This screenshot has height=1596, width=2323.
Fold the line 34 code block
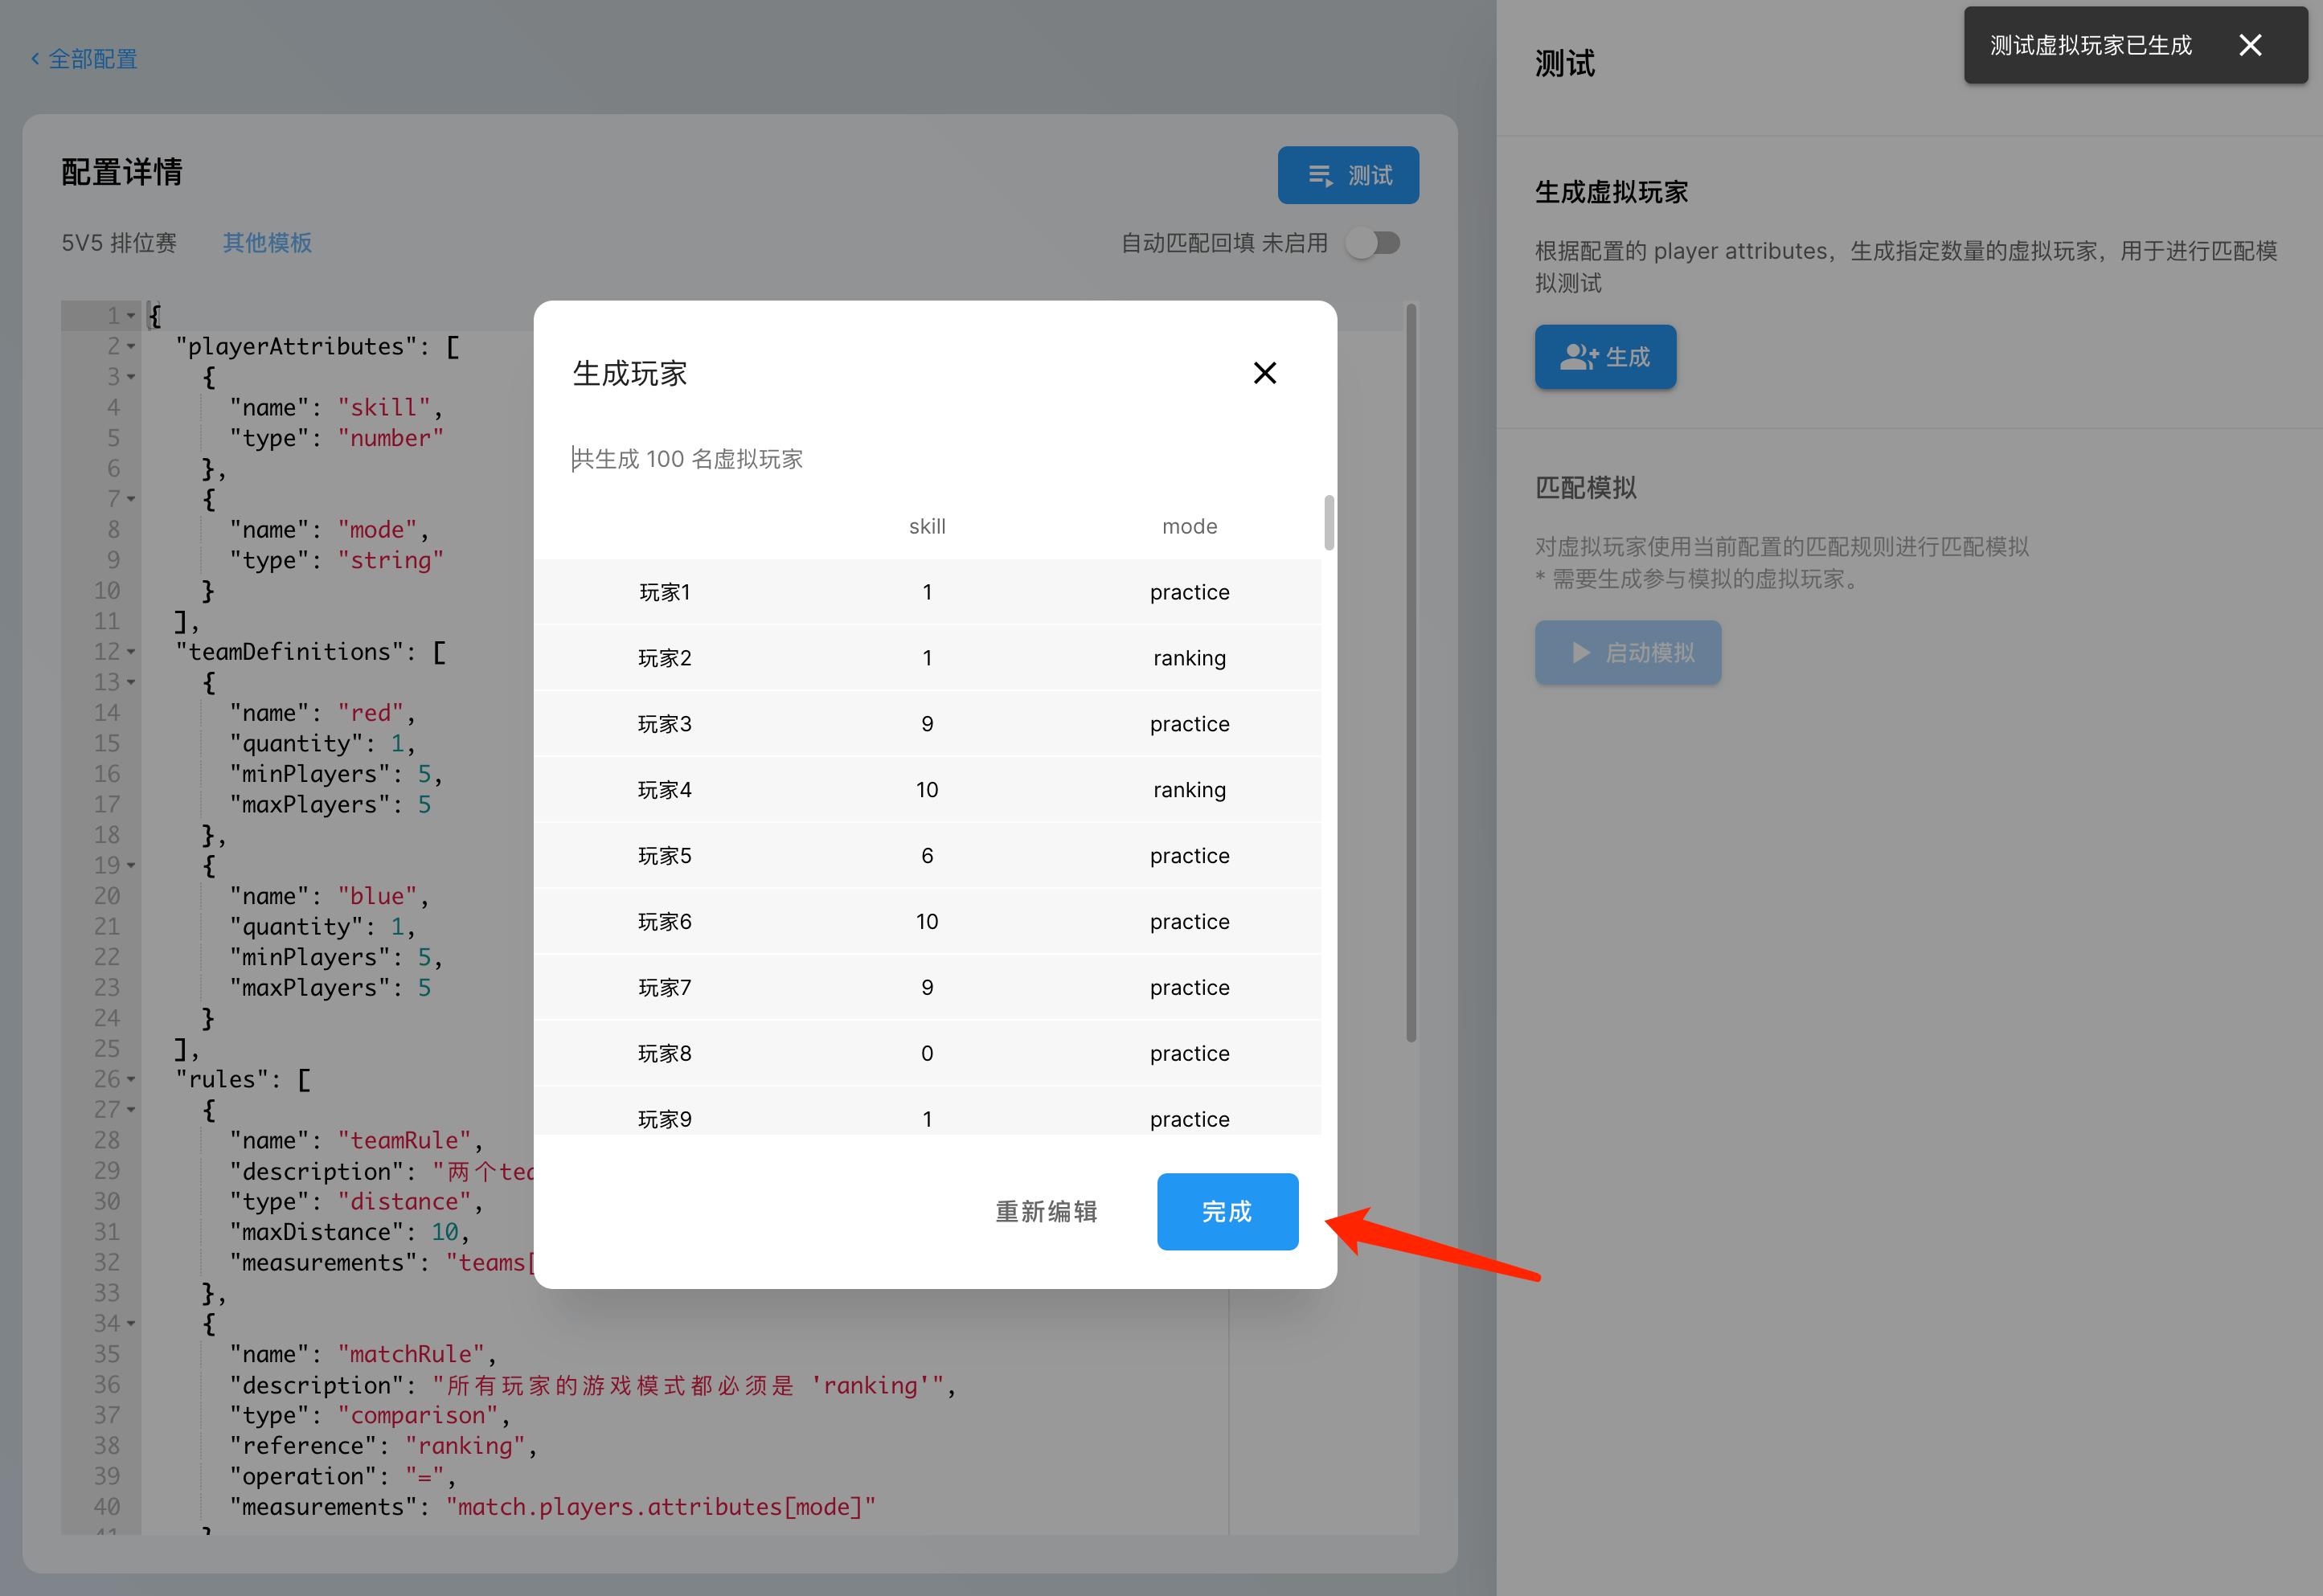(x=131, y=1323)
